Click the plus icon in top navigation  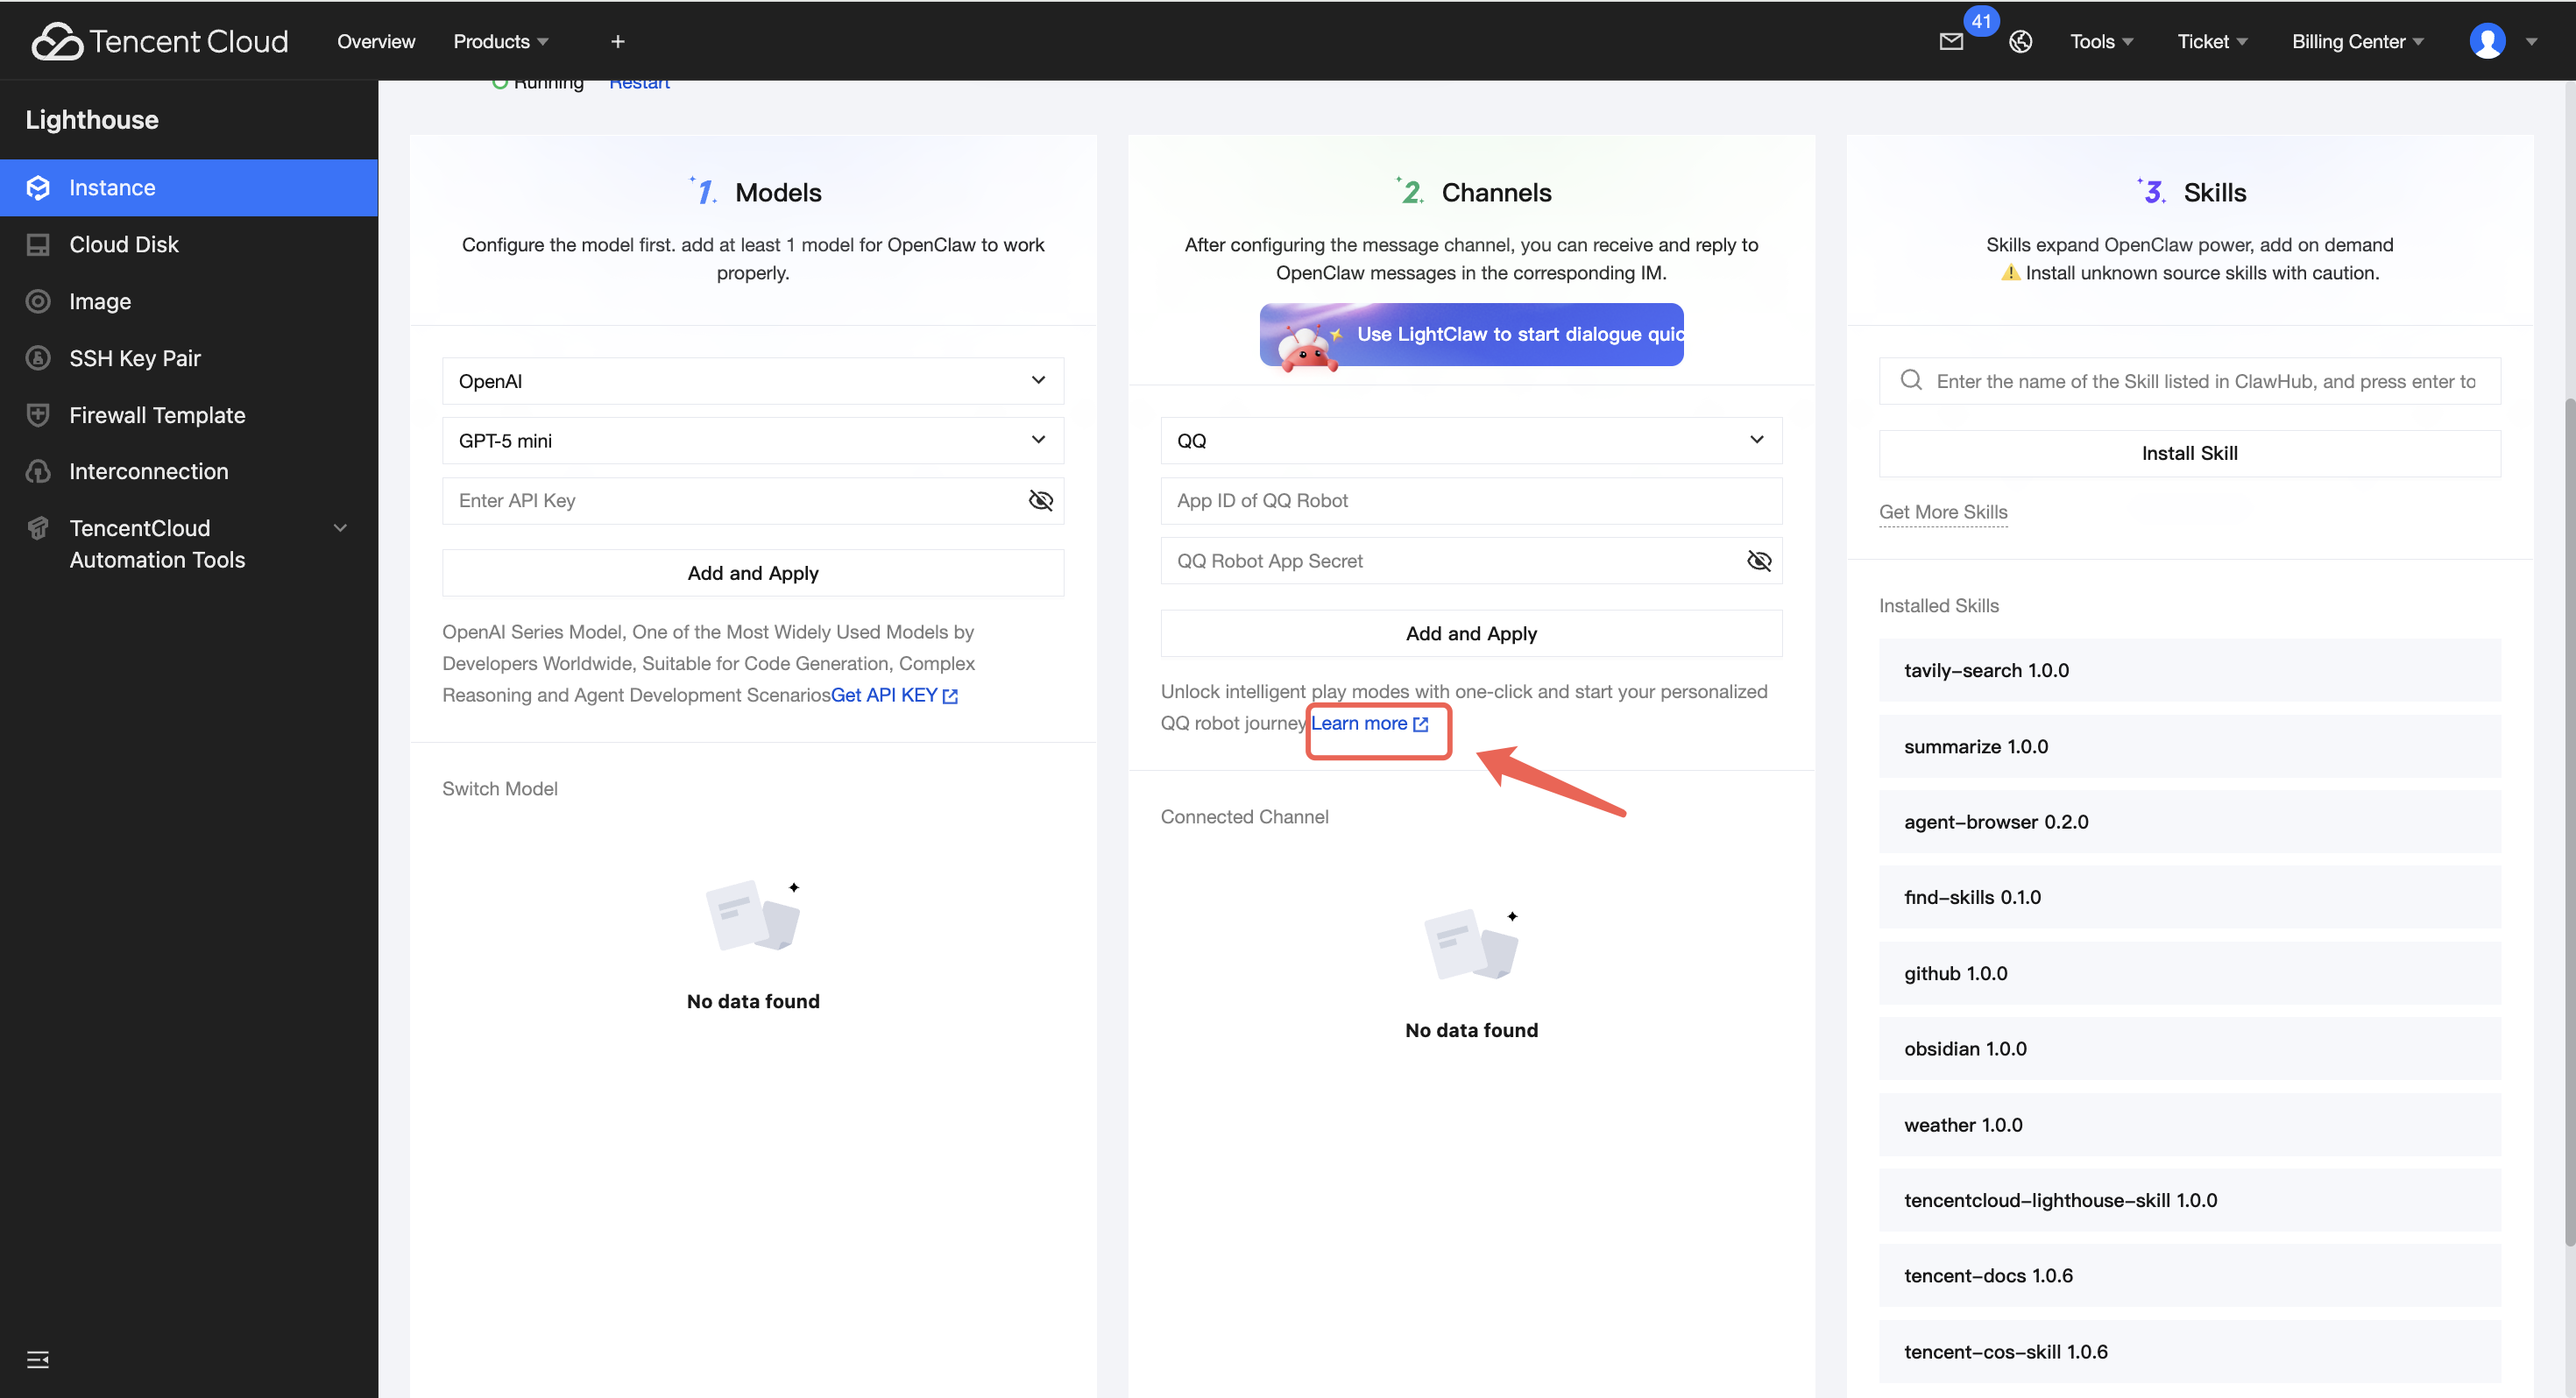click(x=617, y=41)
